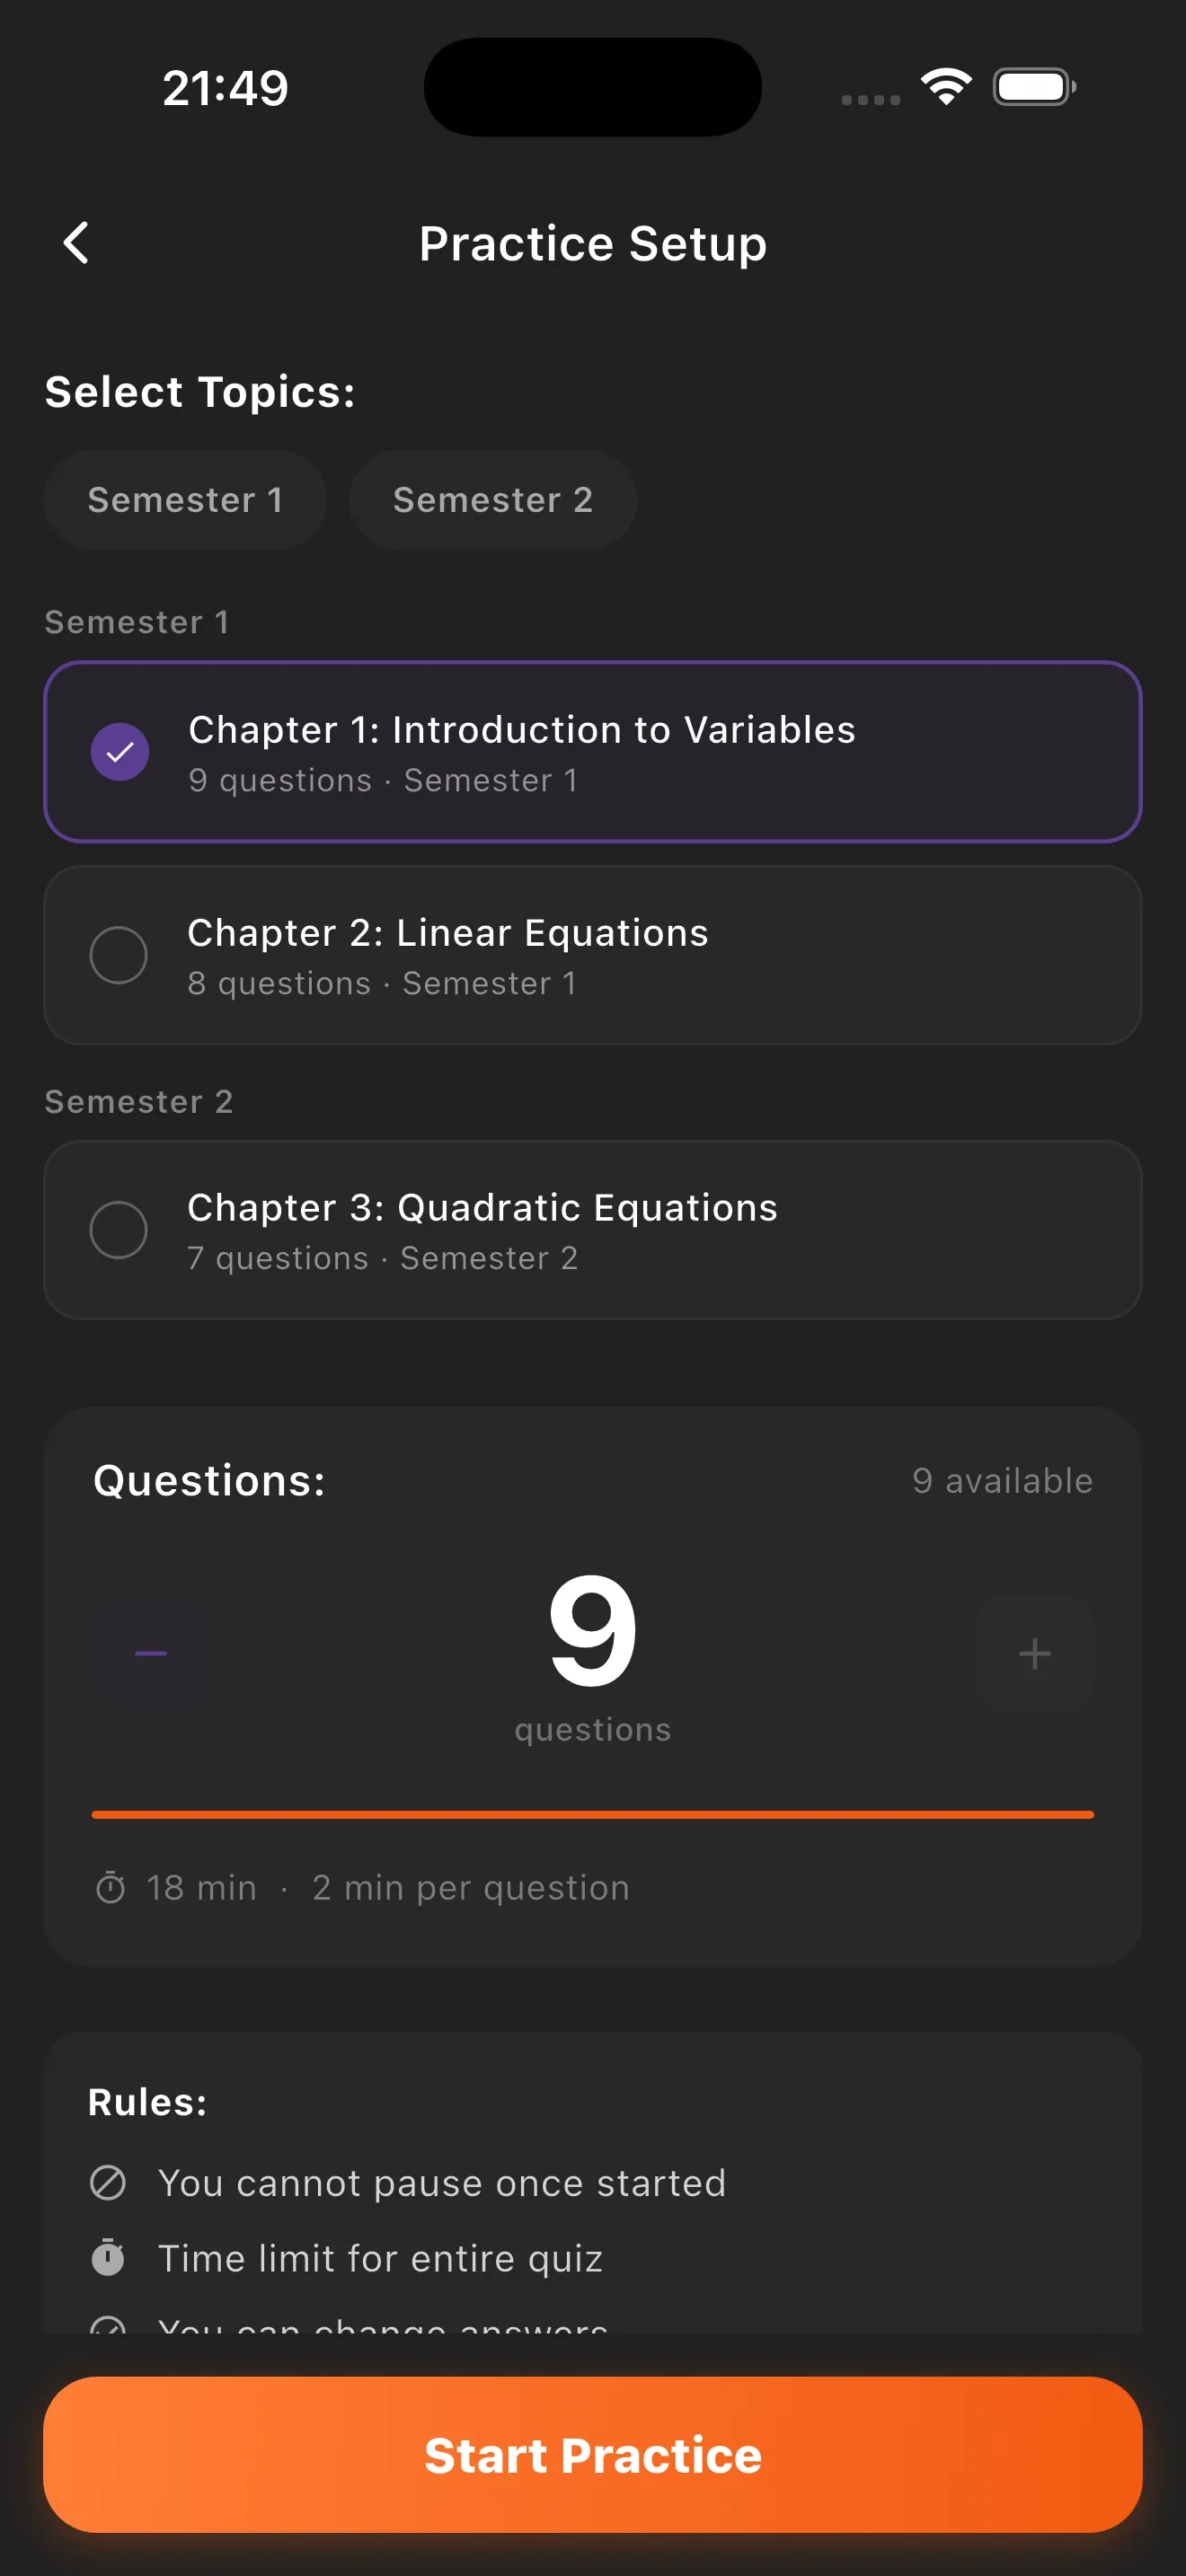Image resolution: width=1186 pixels, height=2576 pixels.
Task: Tap the timer icon beside Time limit rule
Action: coord(108,2257)
